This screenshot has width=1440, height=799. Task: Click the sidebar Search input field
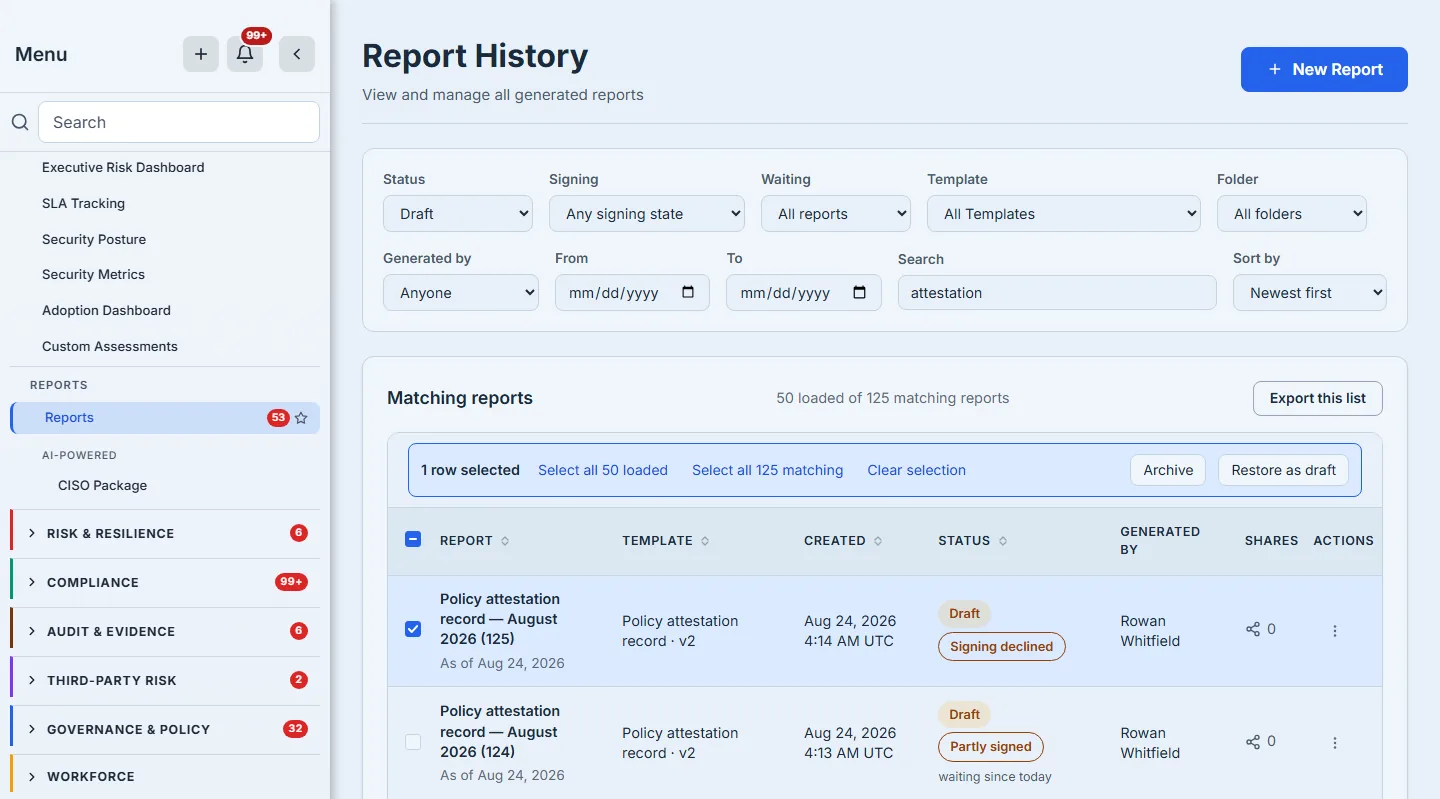point(179,122)
